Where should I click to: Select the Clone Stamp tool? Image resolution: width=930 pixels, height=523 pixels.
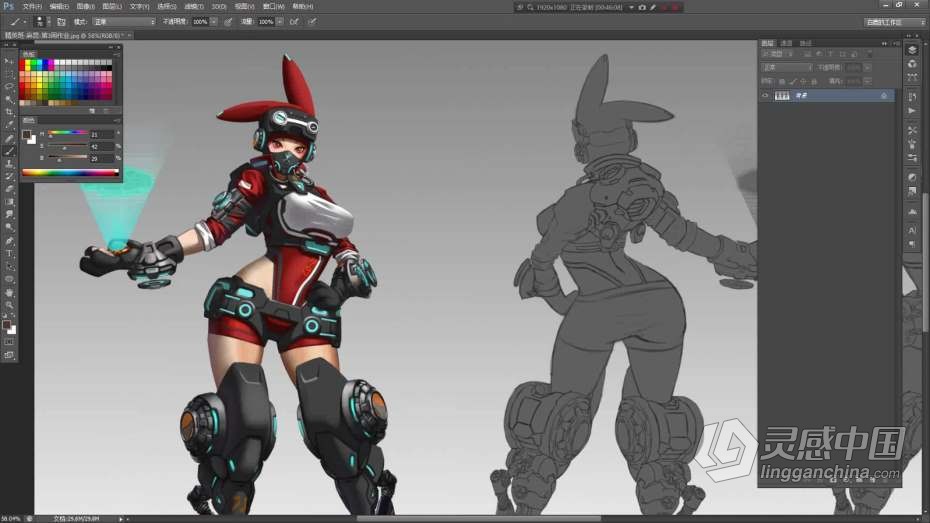(x=9, y=164)
